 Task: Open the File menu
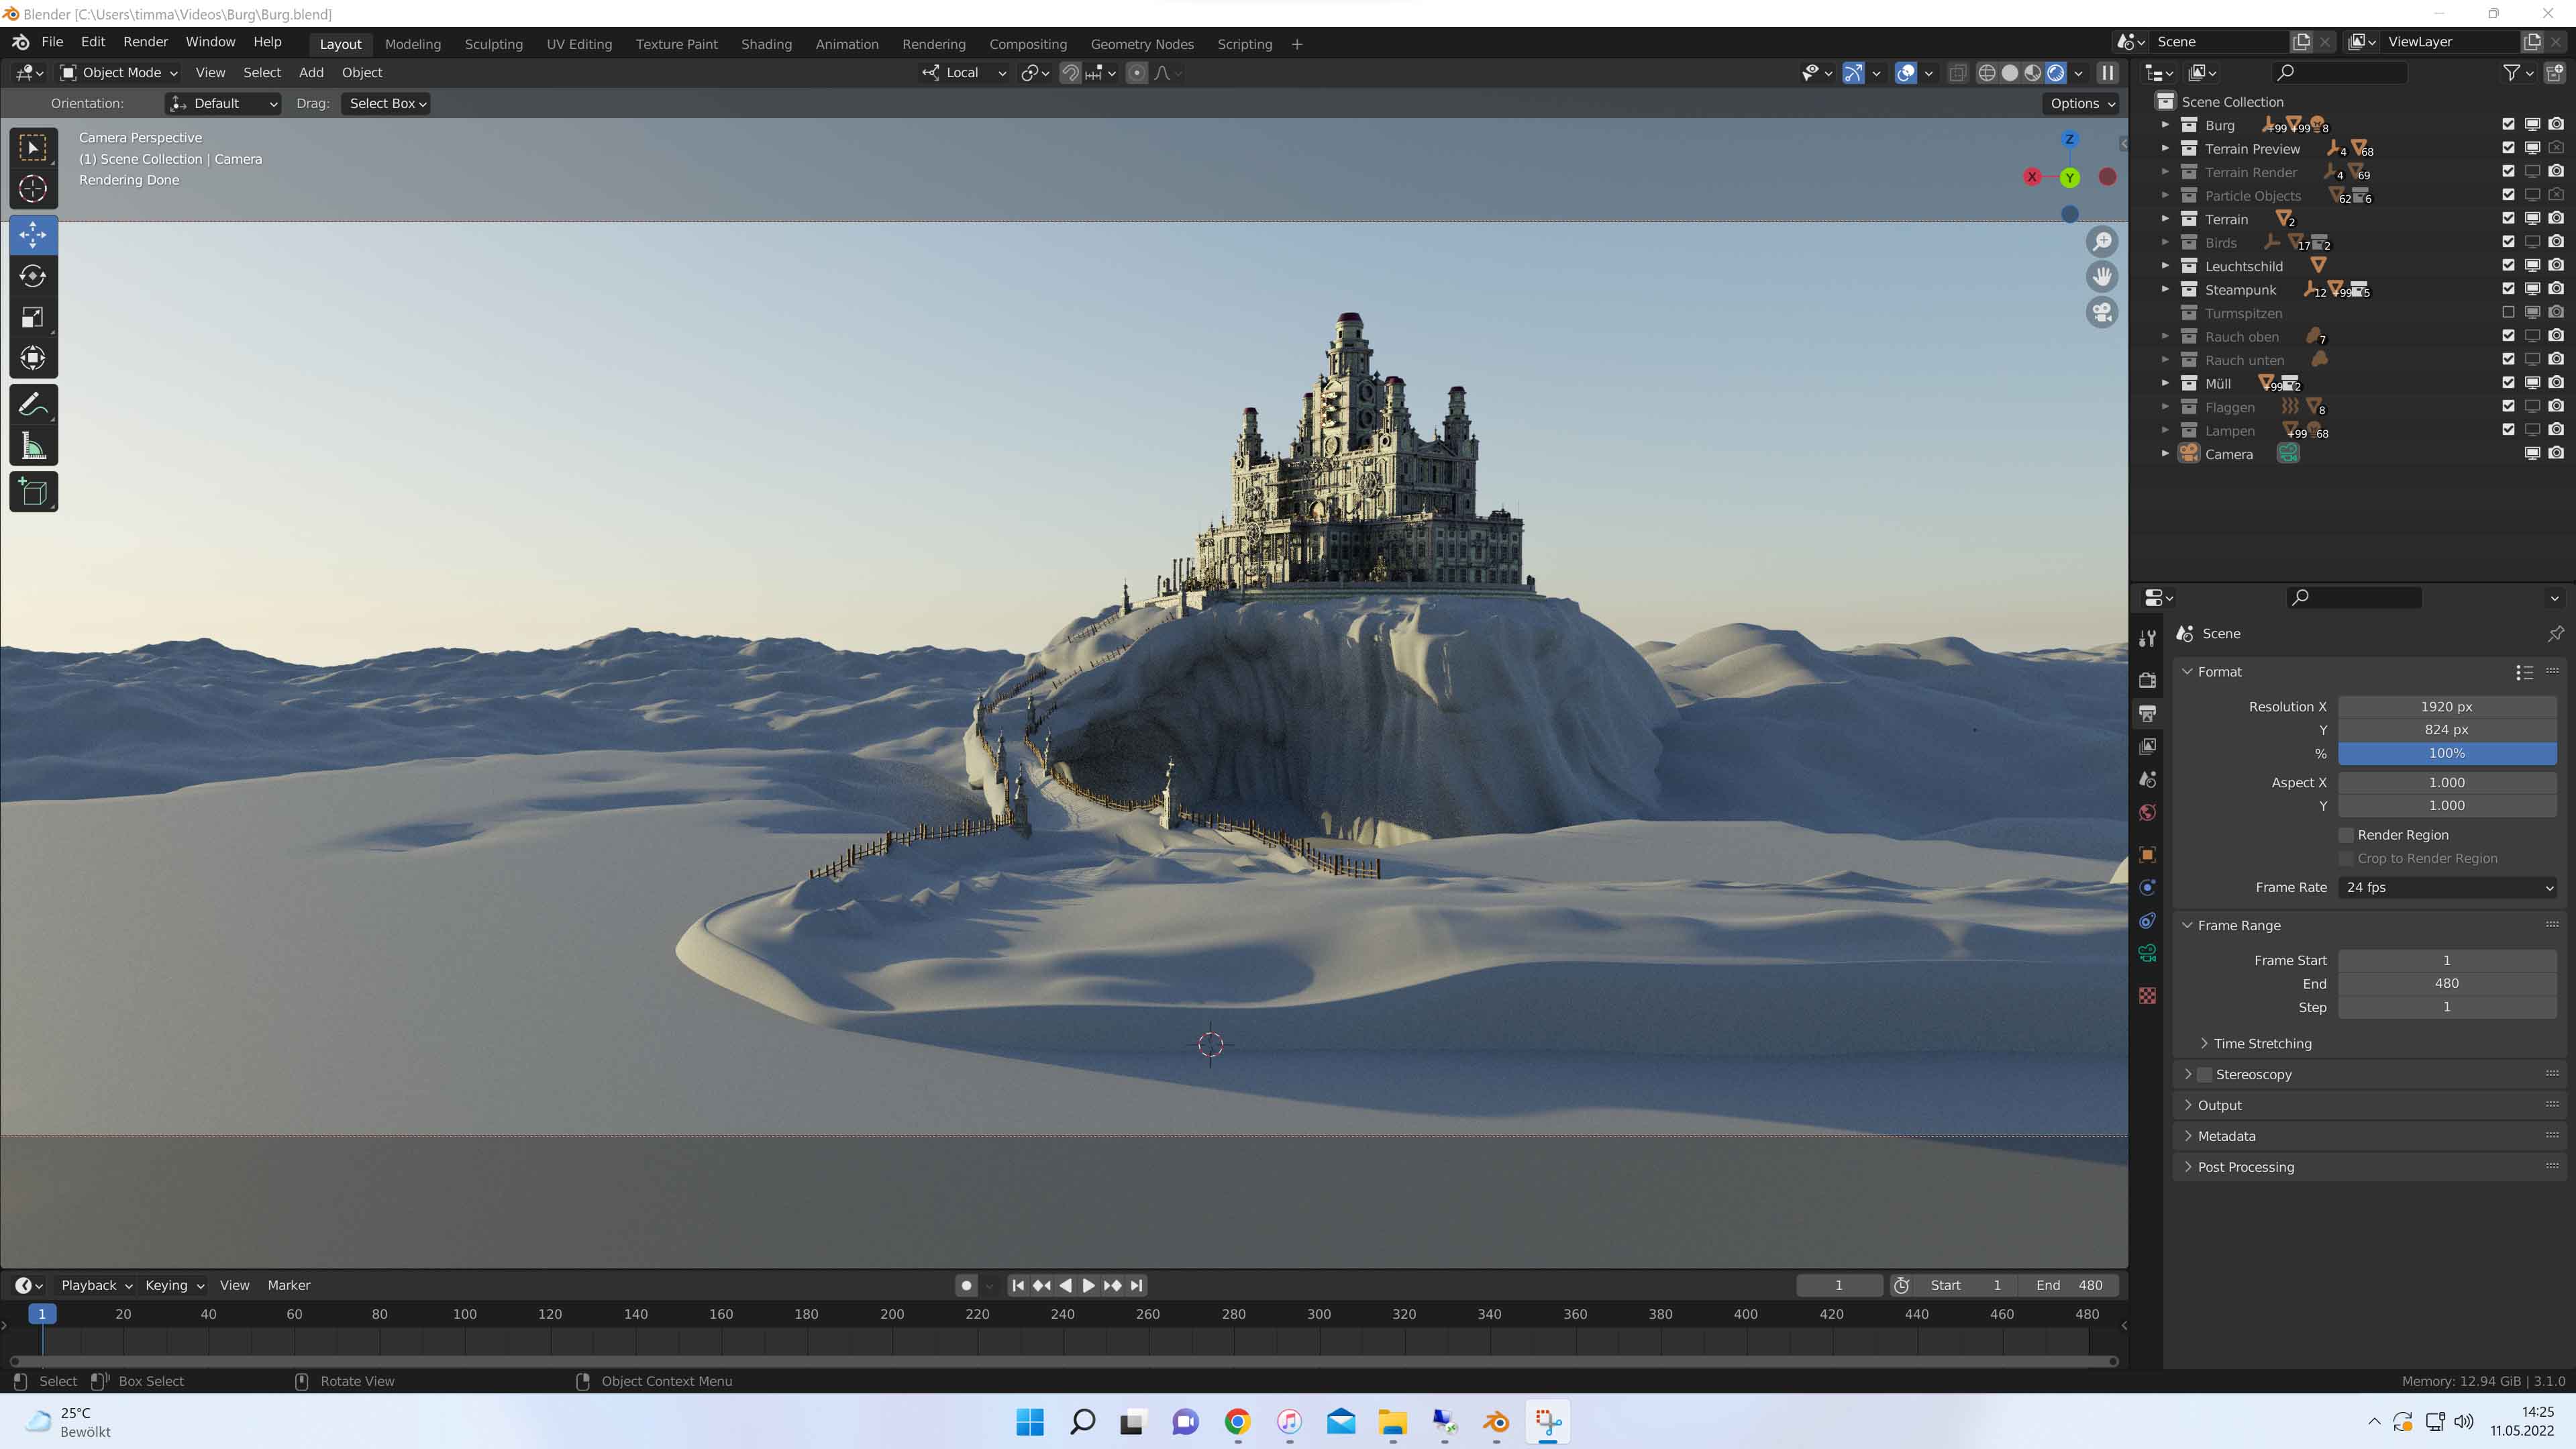click(52, 42)
